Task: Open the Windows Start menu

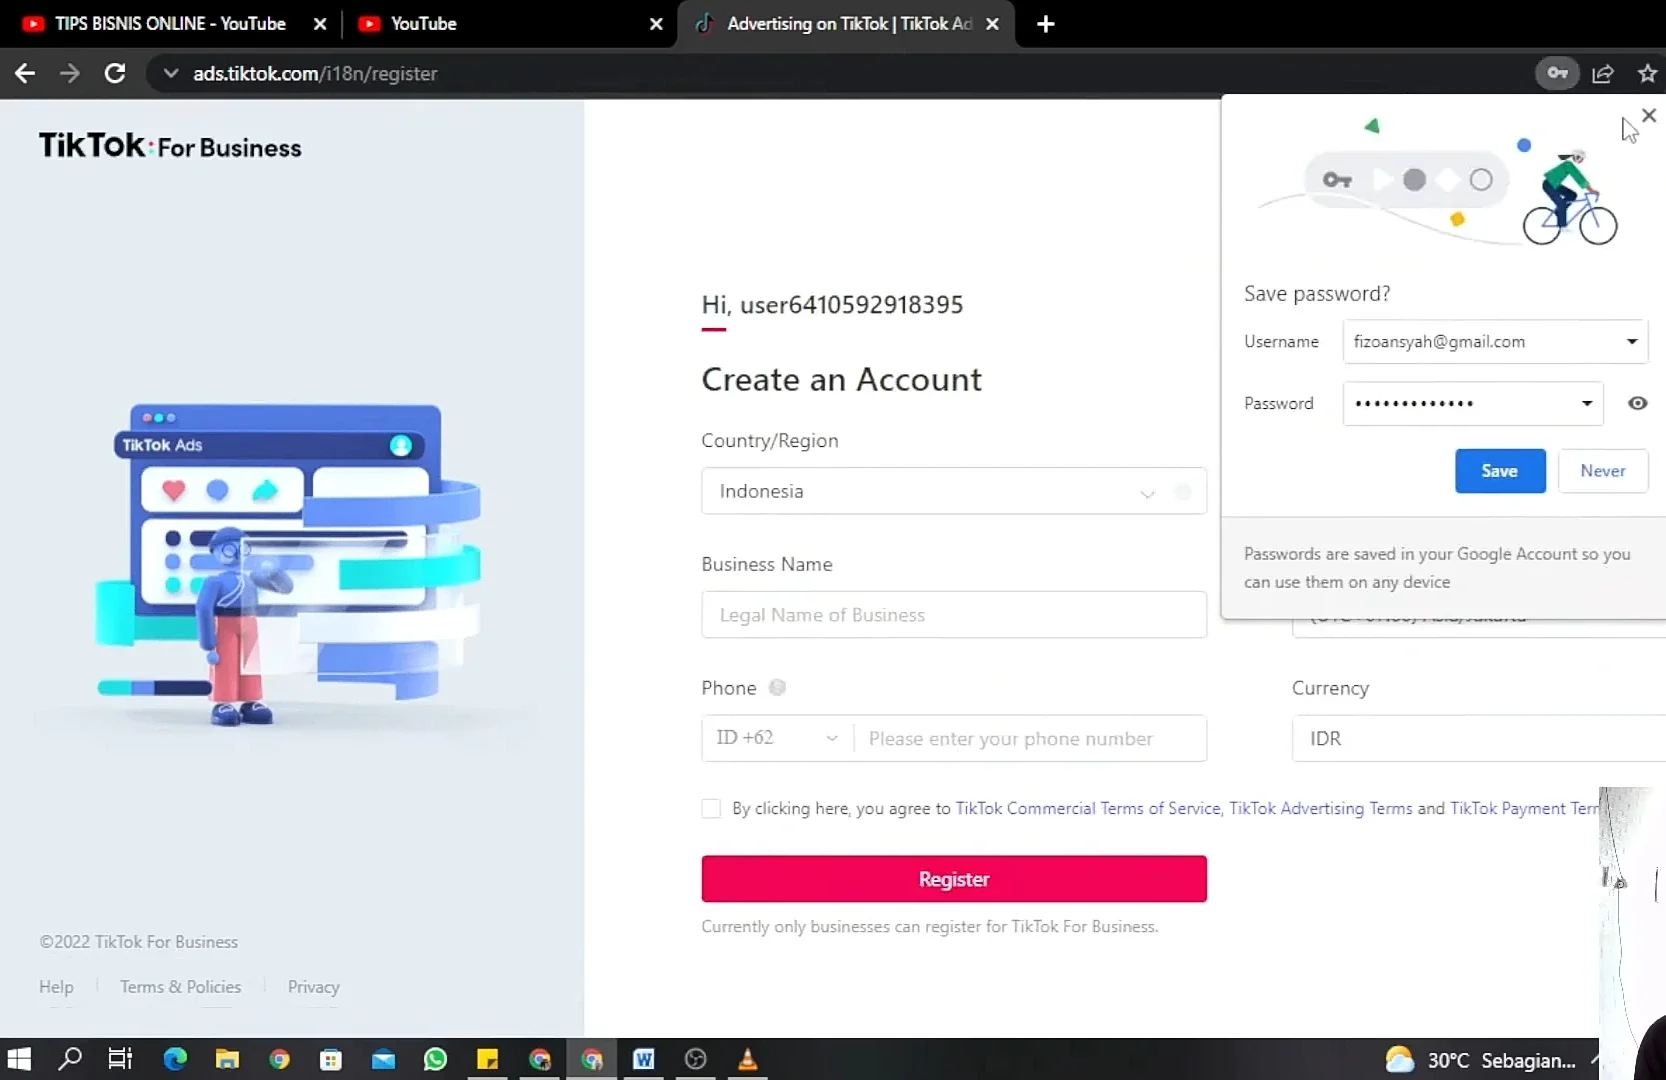Action: pyautogui.click(x=19, y=1059)
